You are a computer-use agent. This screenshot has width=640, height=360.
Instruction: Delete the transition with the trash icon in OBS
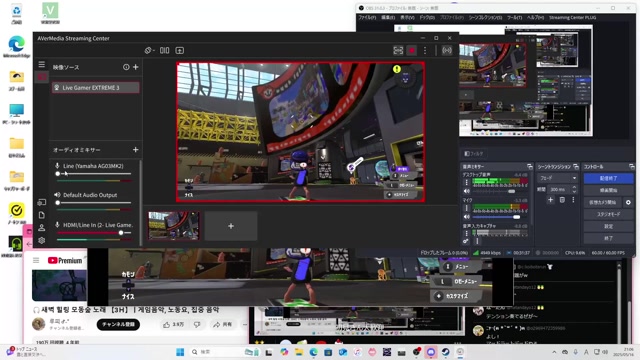click(x=562, y=200)
